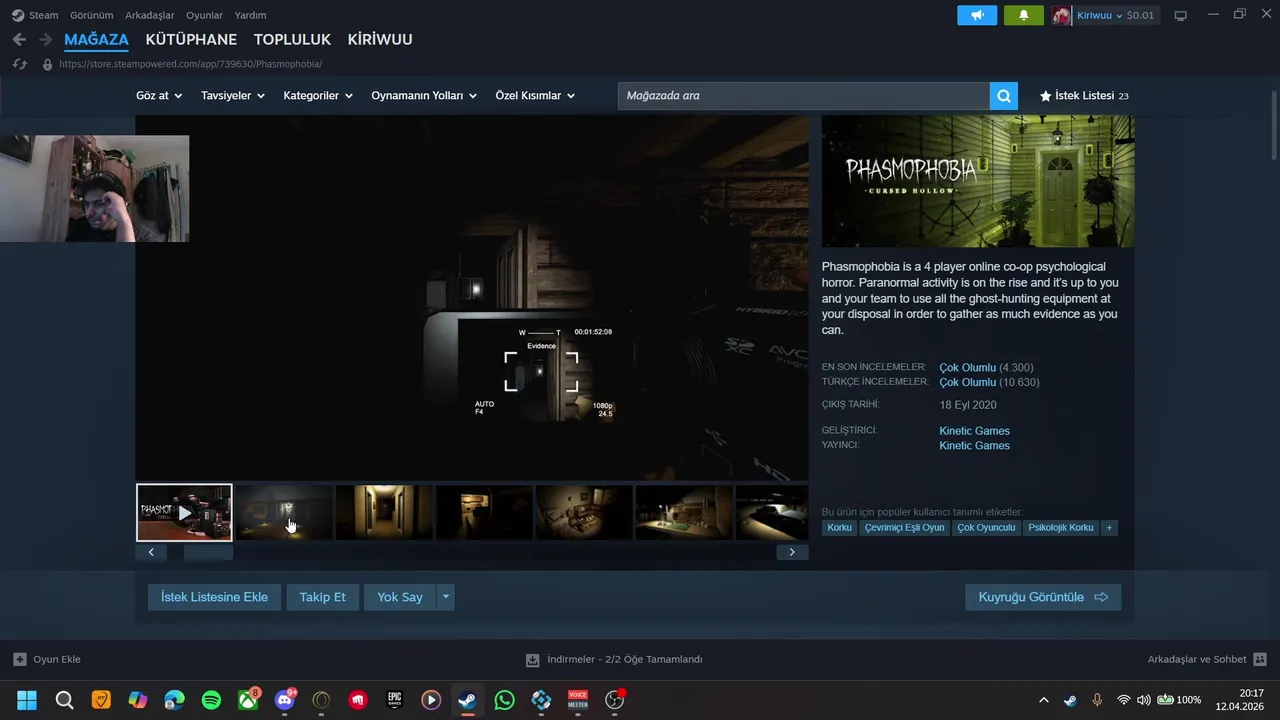Click the magnifier search button in store
The height and width of the screenshot is (720, 1280).
(x=1003, y=96)
